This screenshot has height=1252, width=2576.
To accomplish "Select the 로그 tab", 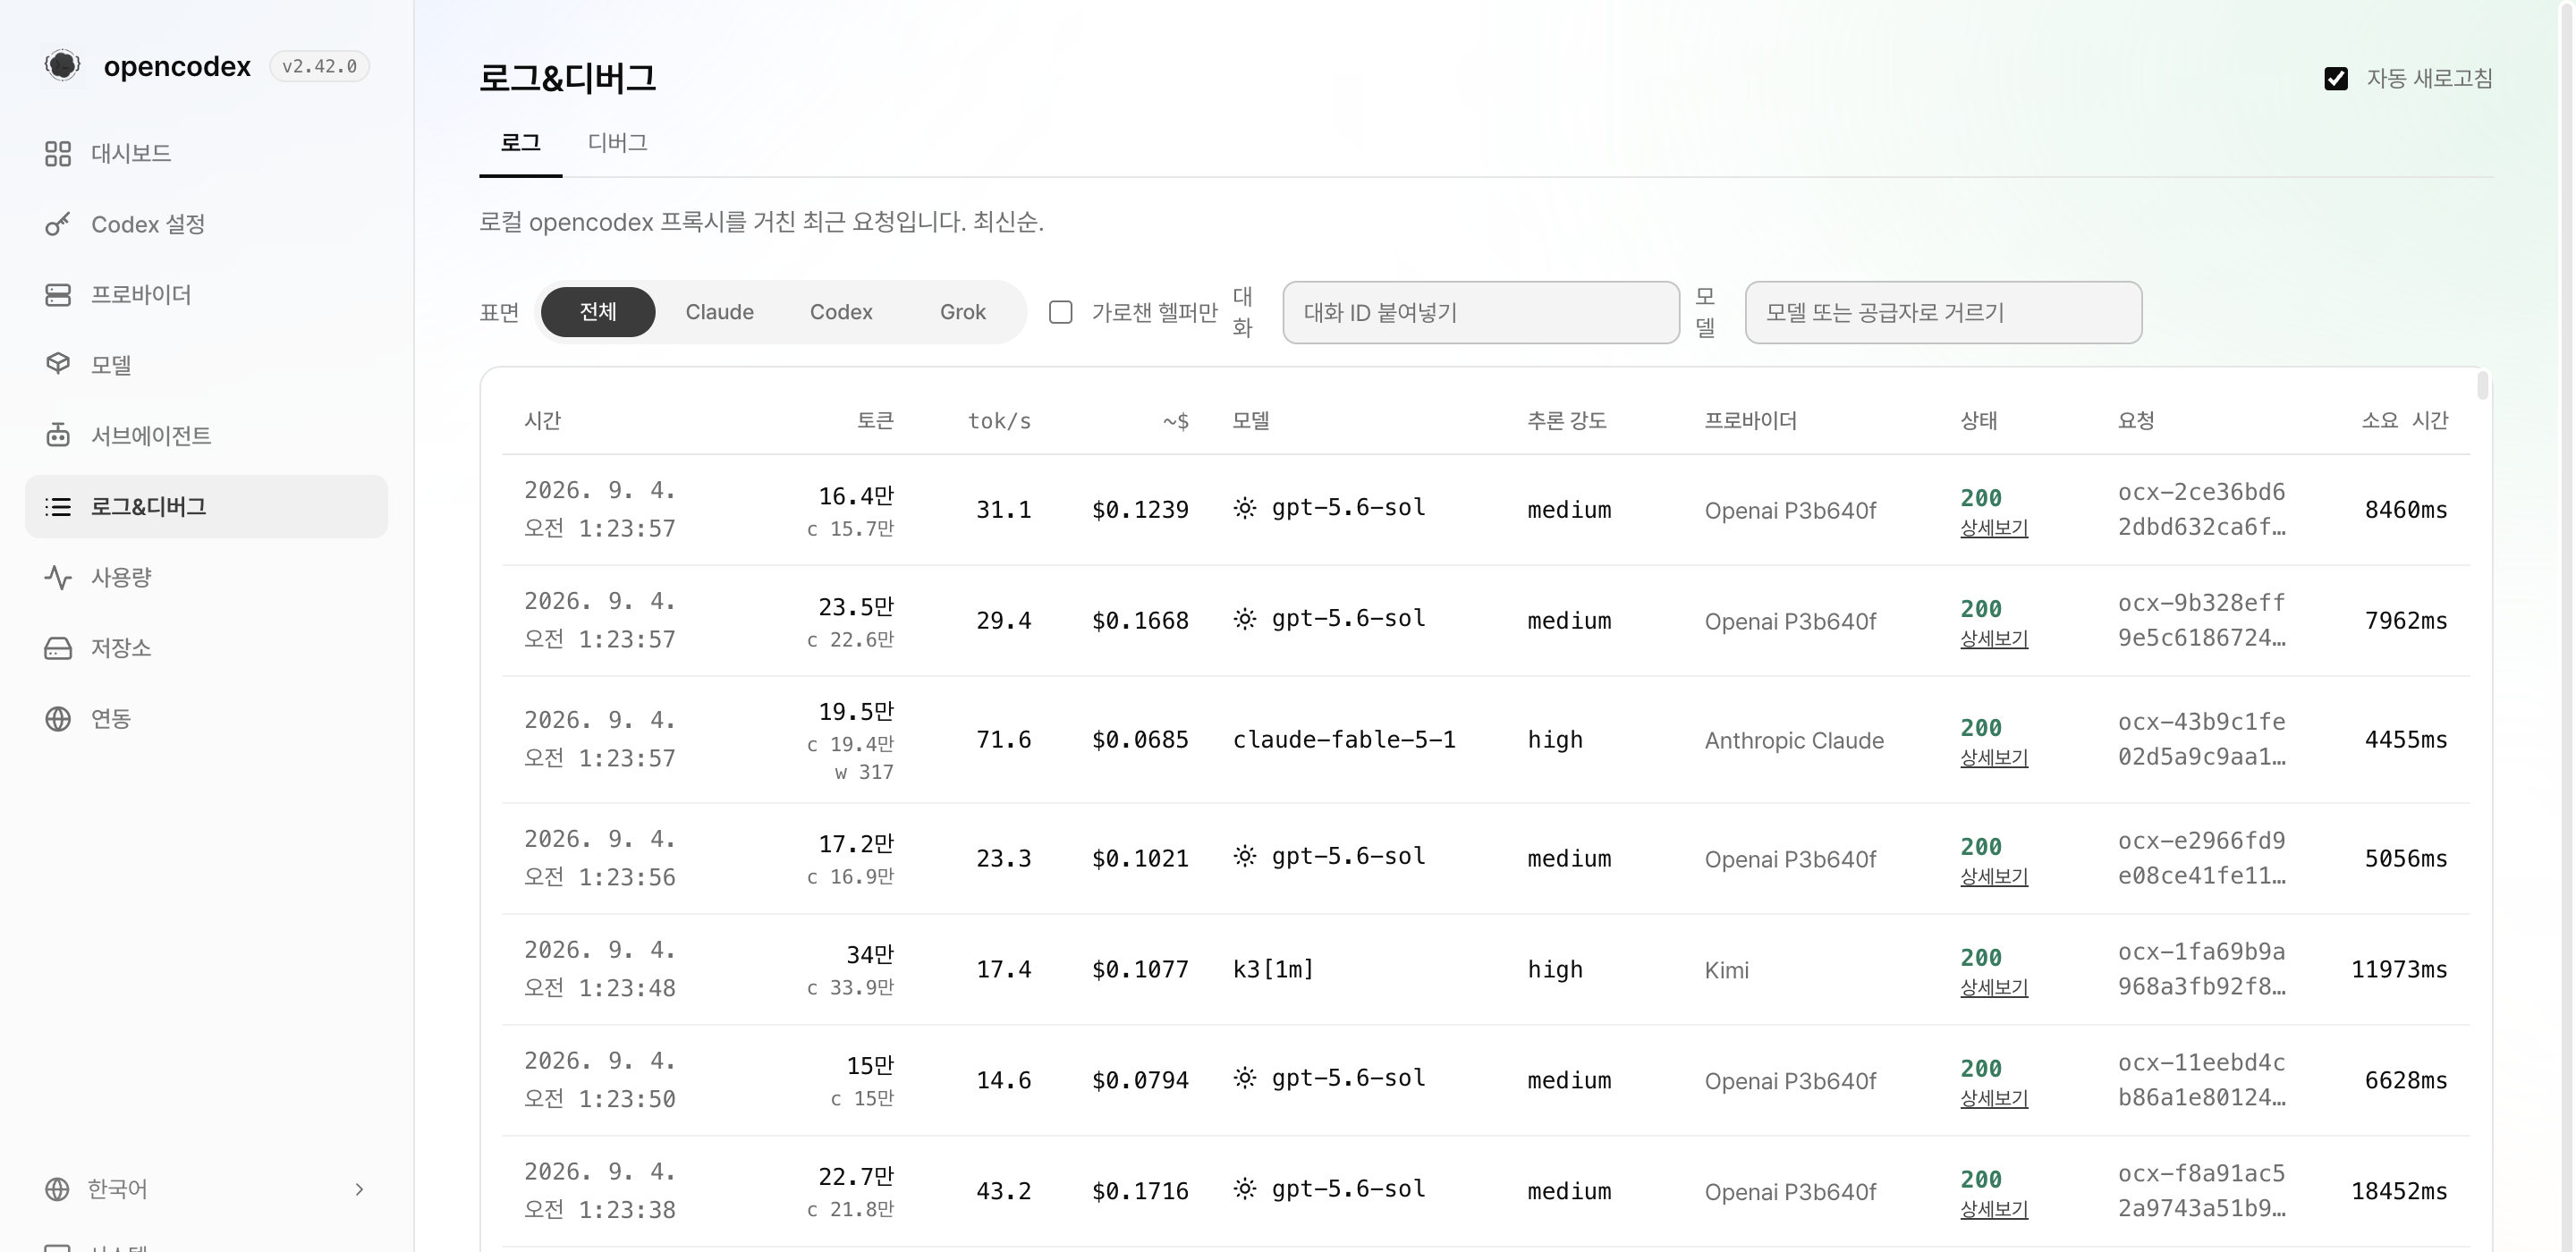I will click(520, 143).
